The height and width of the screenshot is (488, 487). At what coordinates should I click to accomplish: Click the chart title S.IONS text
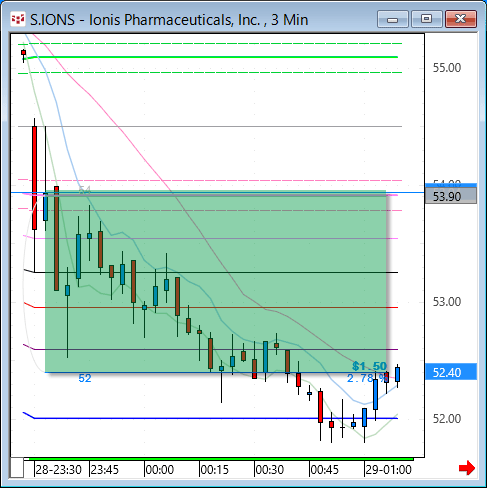[x=53, y=20]
